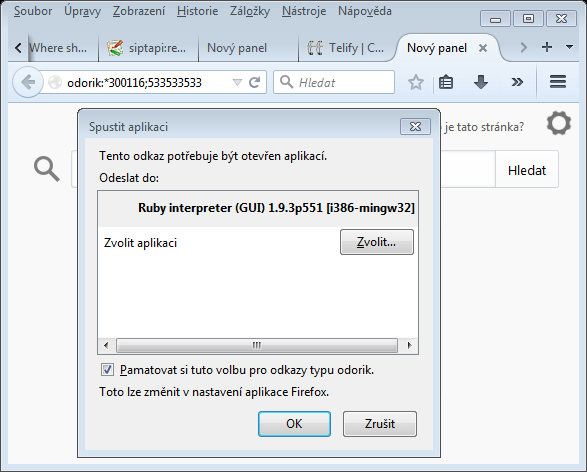The height and width of the screenshot is (472, 587).
Task: Toggle Pamatovat si tuto volbu checkbox
Action: 107,370
